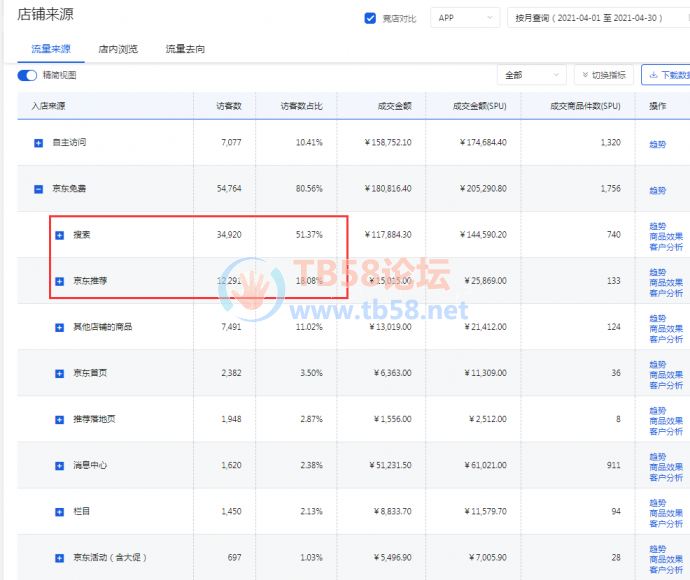The width and height of the screenshot is (690, 580).
Task: Open 商品效果 link in 消息中心 row
Action: click(666, 467)
